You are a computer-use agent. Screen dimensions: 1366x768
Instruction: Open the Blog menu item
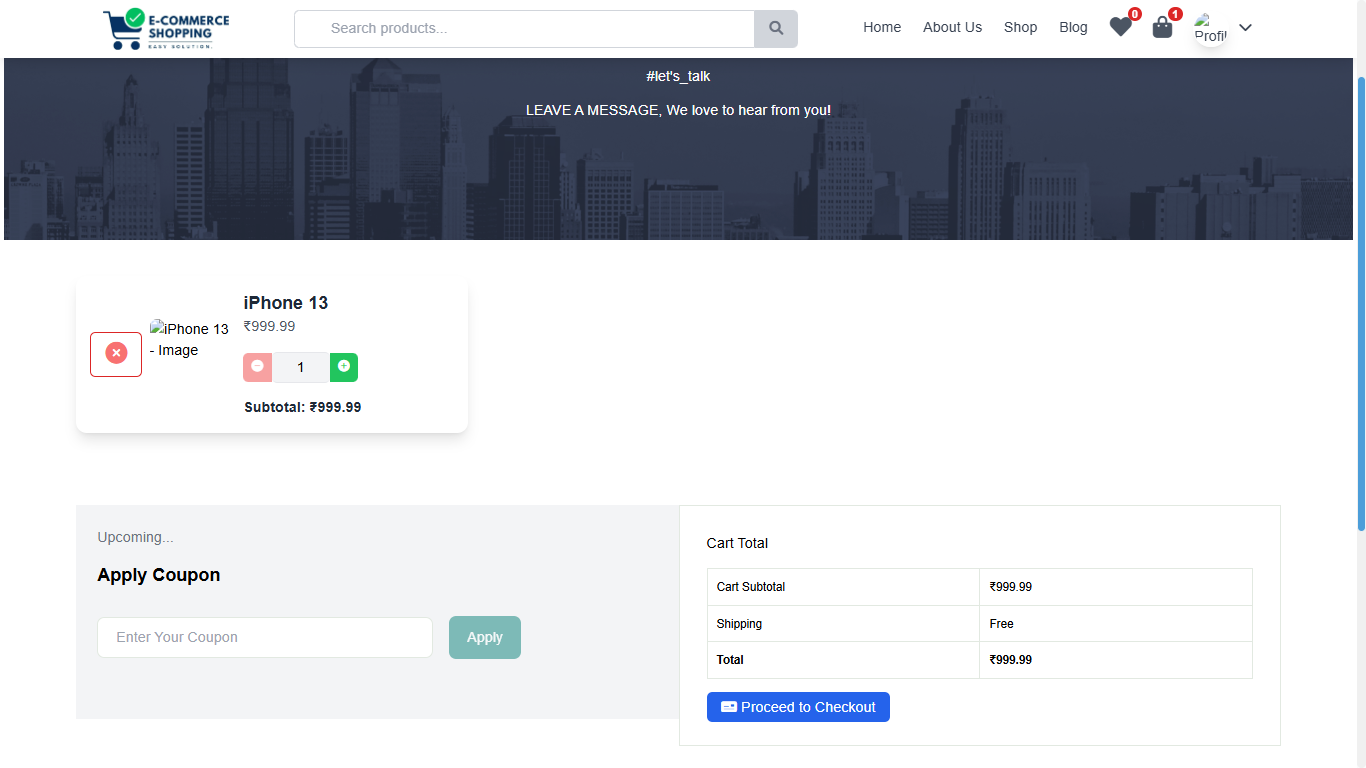click(1073, 27)
